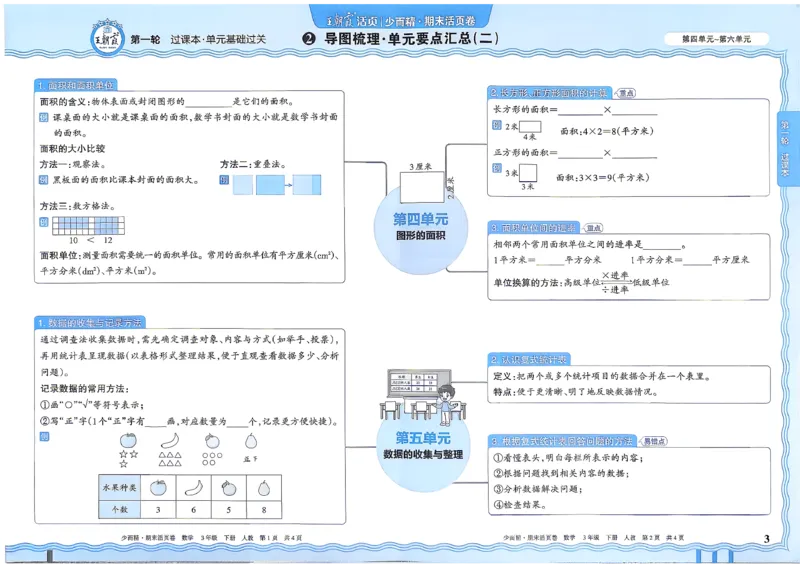This screenshot has height=566, width=800.
Task: Select the 第一轮 过课本 side tab
Action: pos(785,147)
